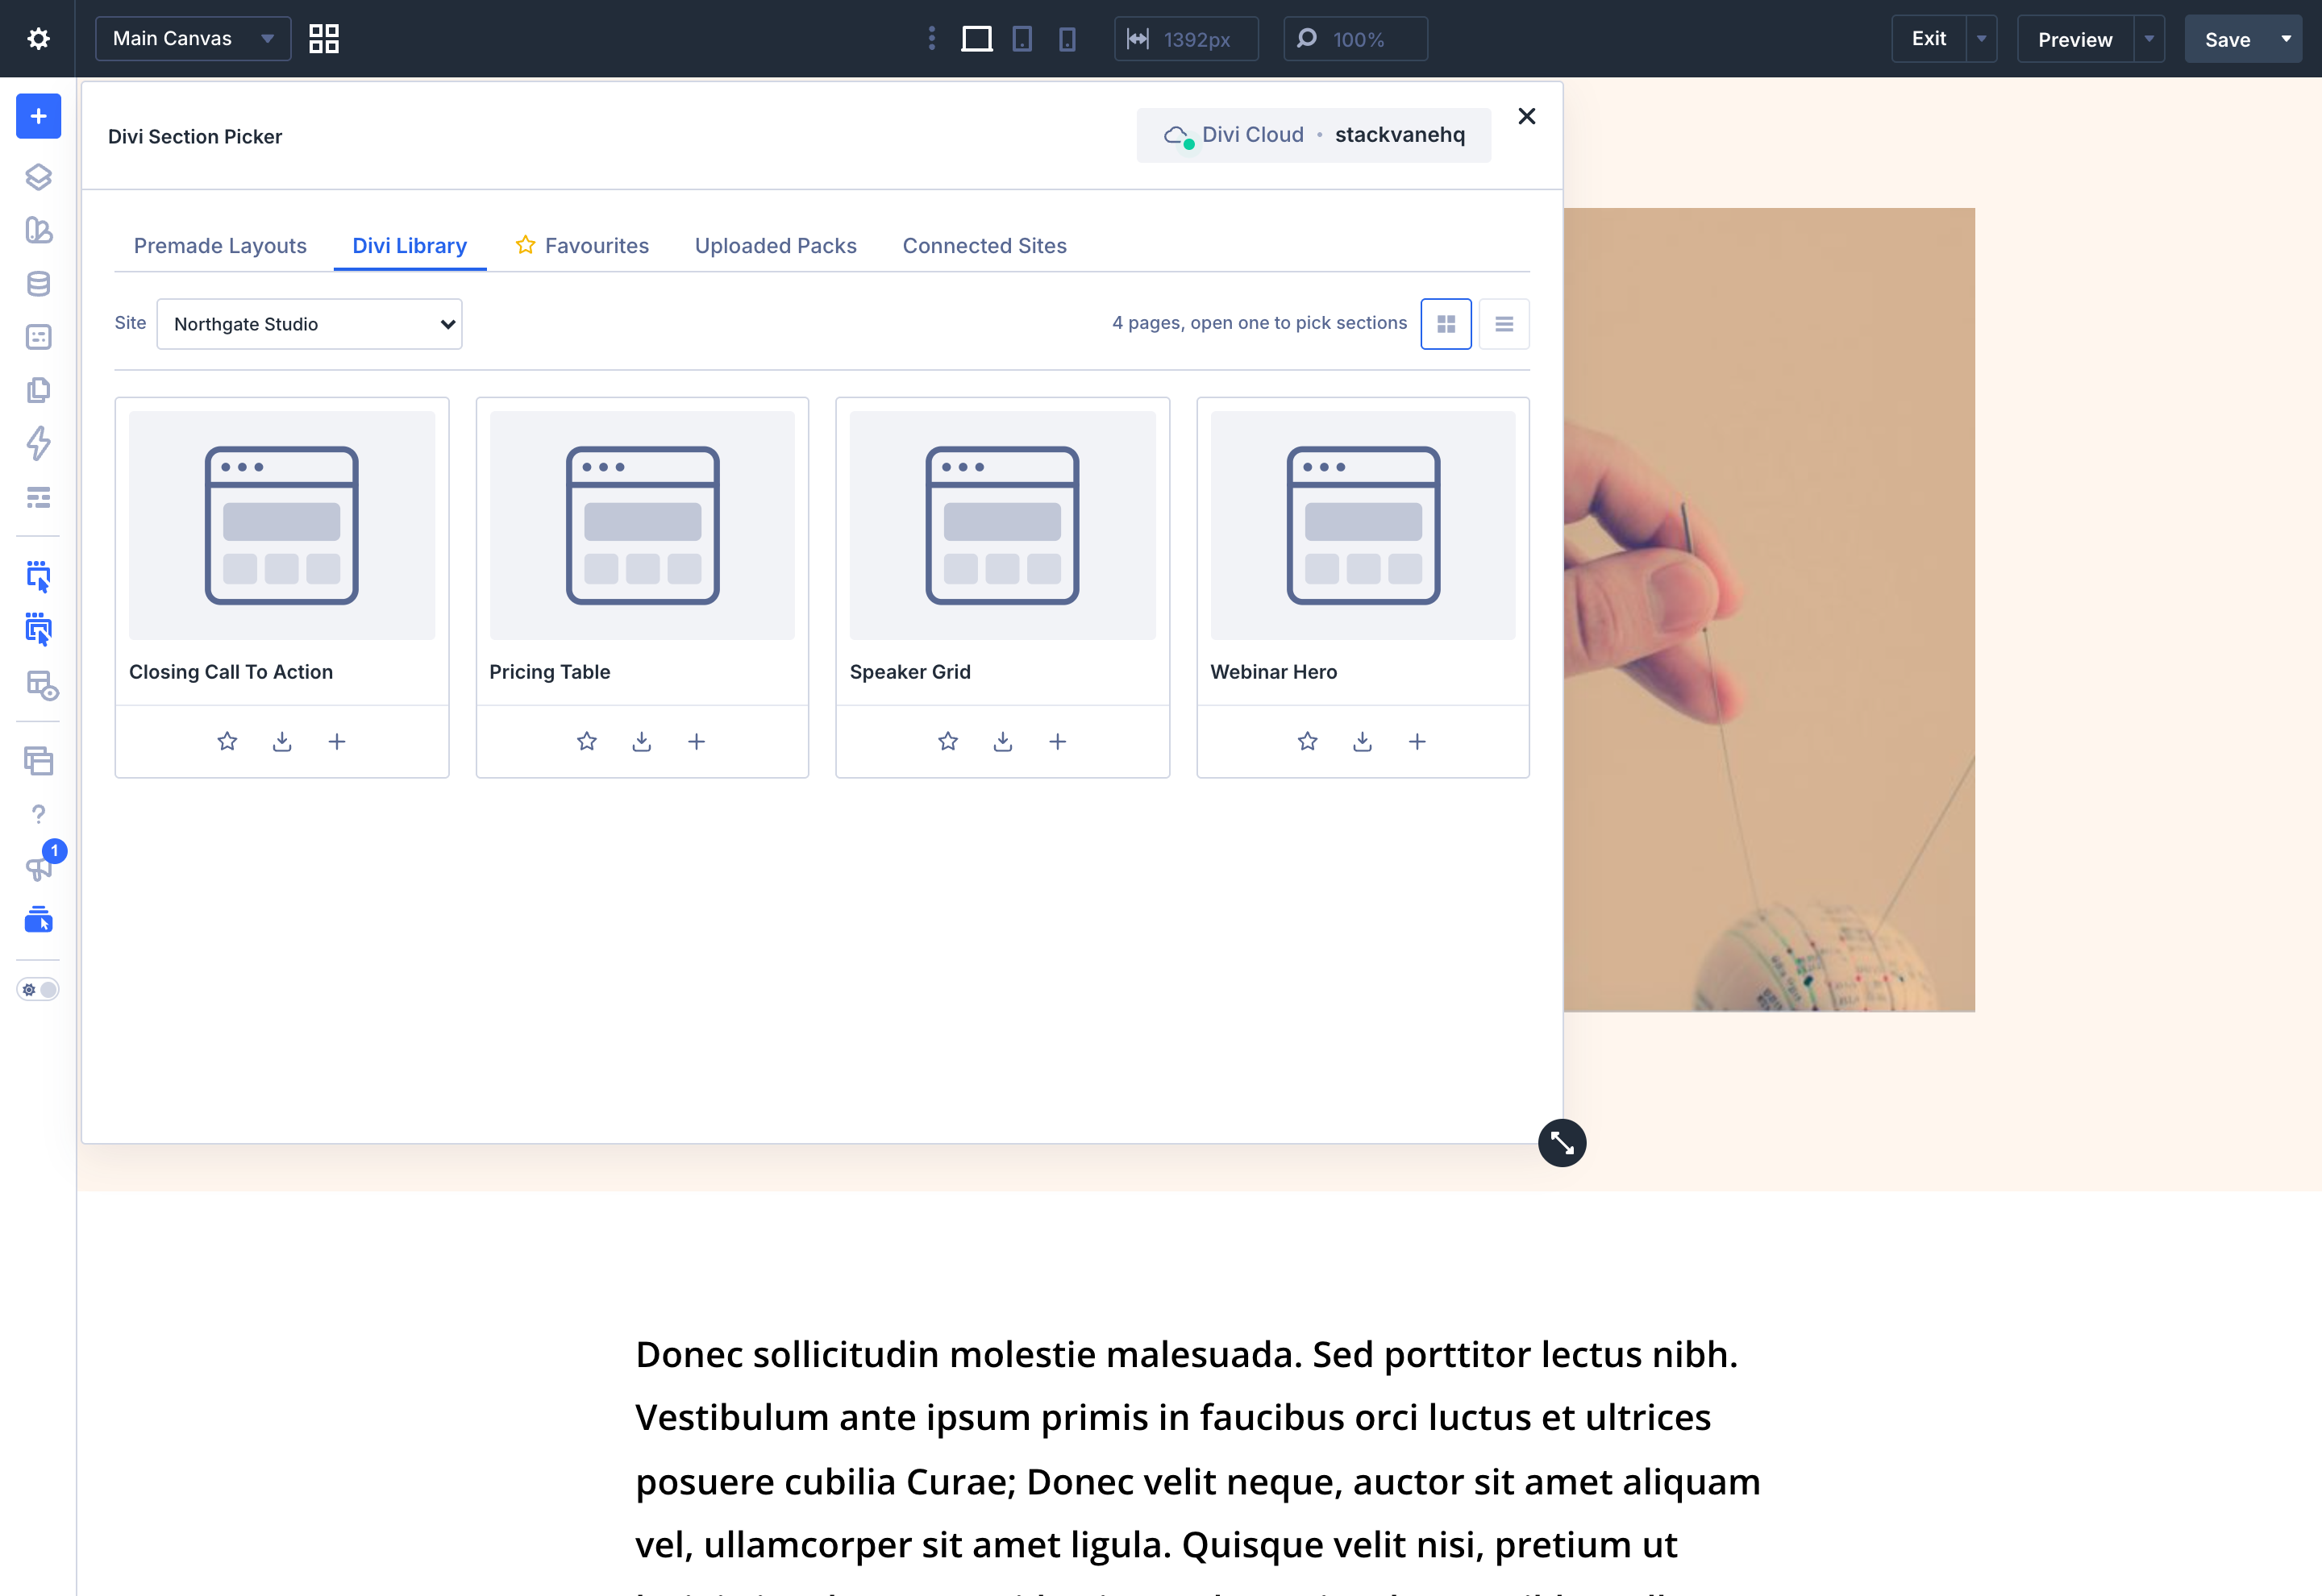Click the blue add module plus button
Image resolution: width=2322 pixels, height=1596 pixels.
click(x=38, y=116)
